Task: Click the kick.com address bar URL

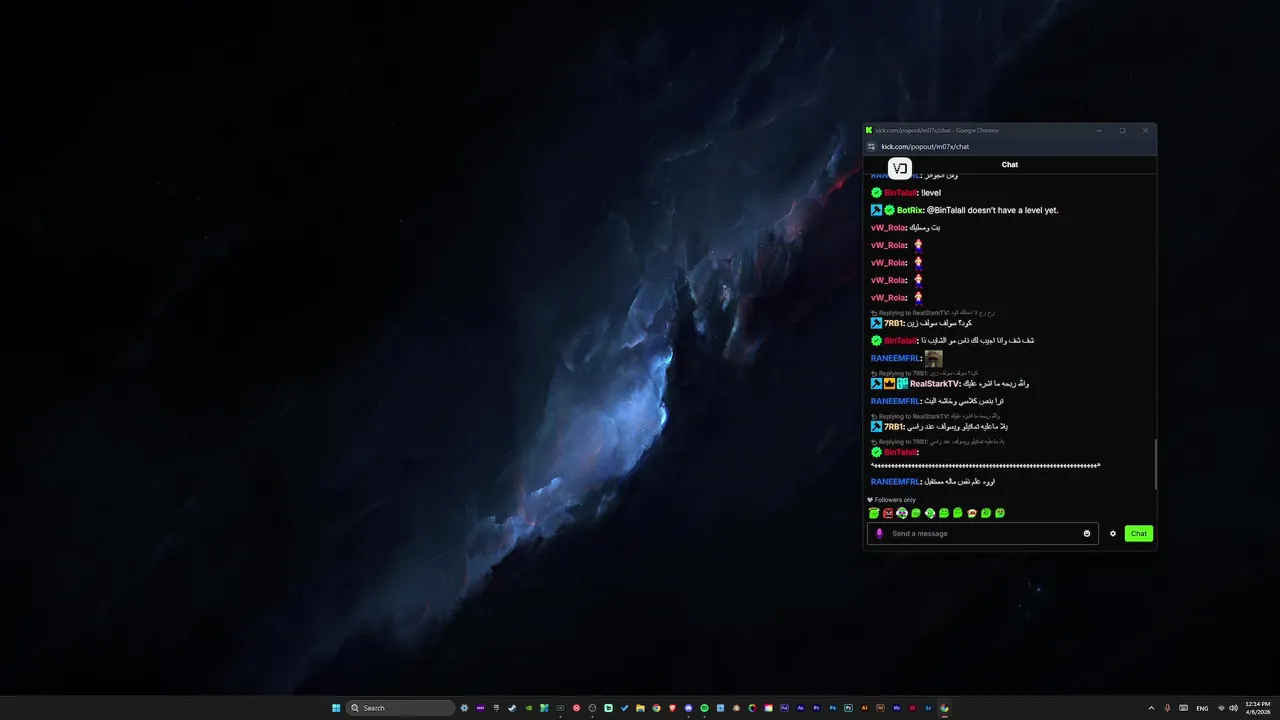Action: pos(925,146)
